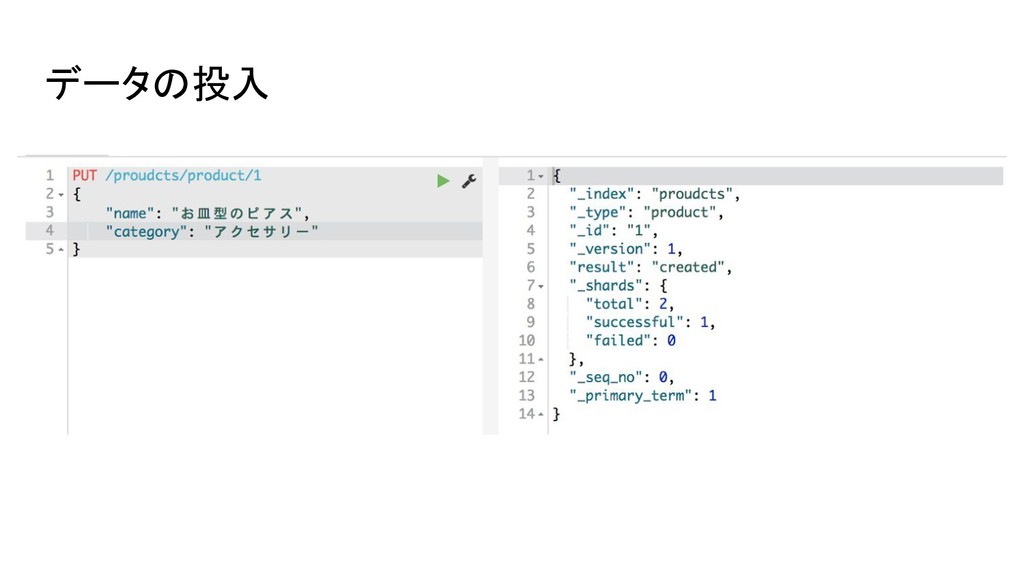Run the PUT request with the green play icon
Viewport: 1024px width, 576px height.
(443, 181)
